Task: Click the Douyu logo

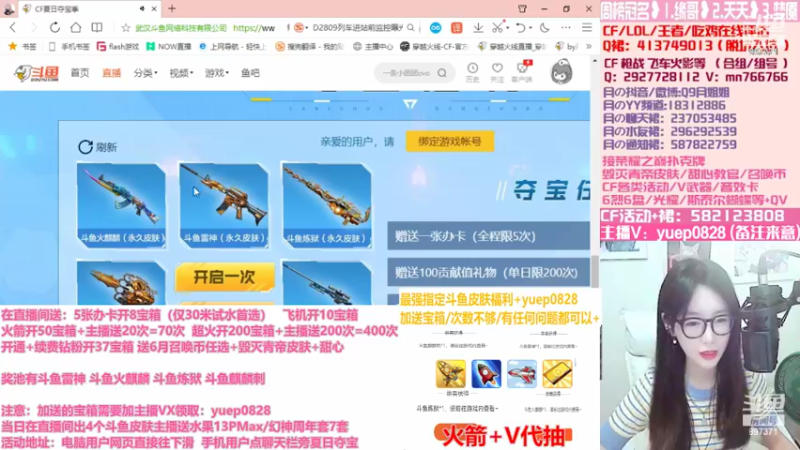Action: (x=36, y=73)
